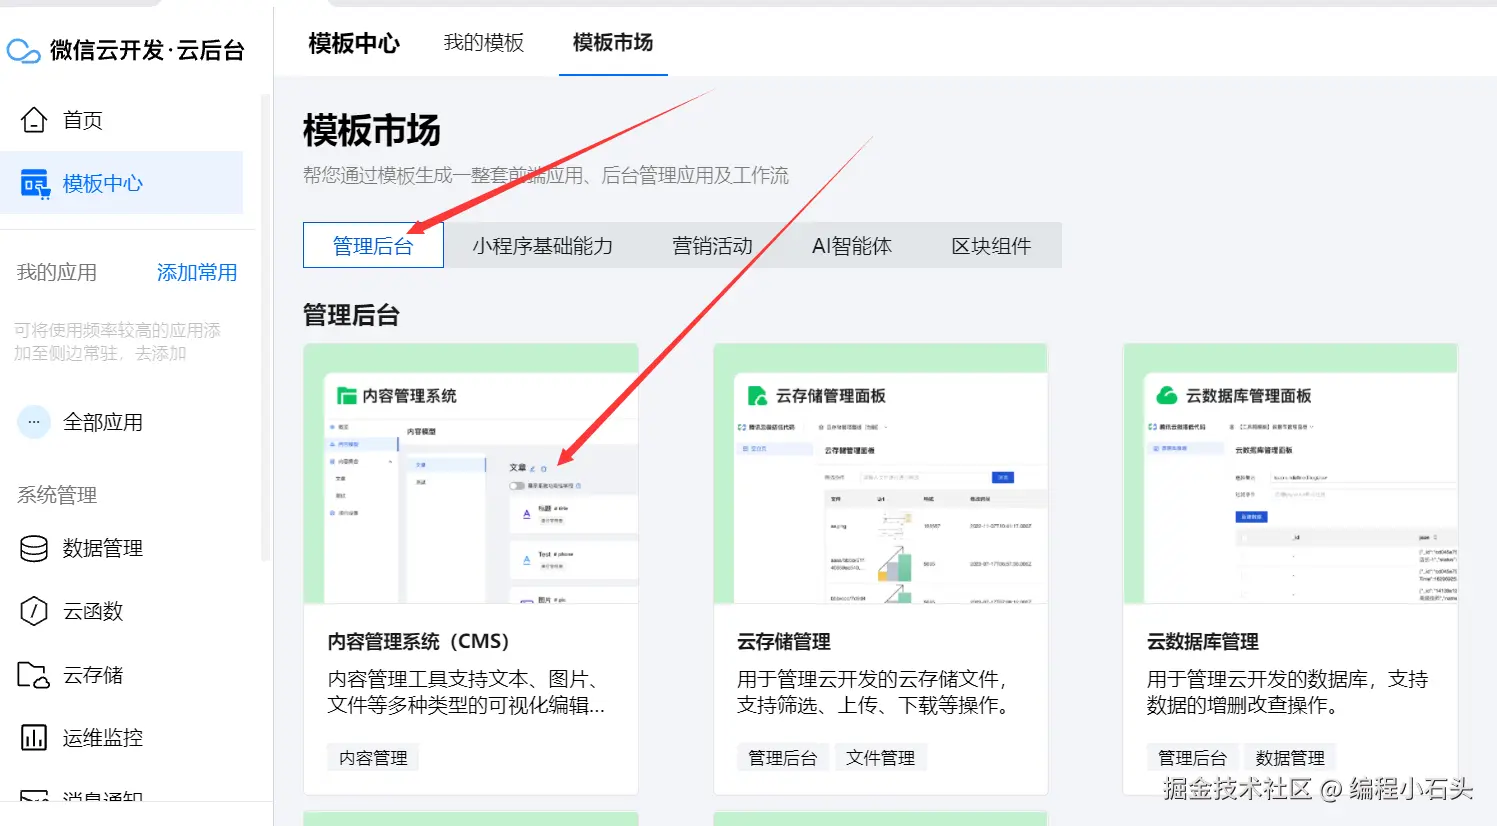The width and height of the screenshot is (1497, 826).
Task: Select the 营销活动 category tab
Action: [x=712, y=246]
